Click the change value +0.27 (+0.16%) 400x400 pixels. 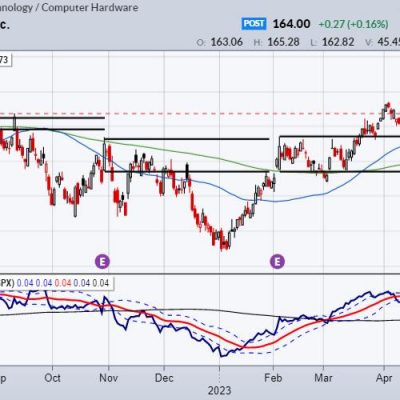(x=354, y=24)
